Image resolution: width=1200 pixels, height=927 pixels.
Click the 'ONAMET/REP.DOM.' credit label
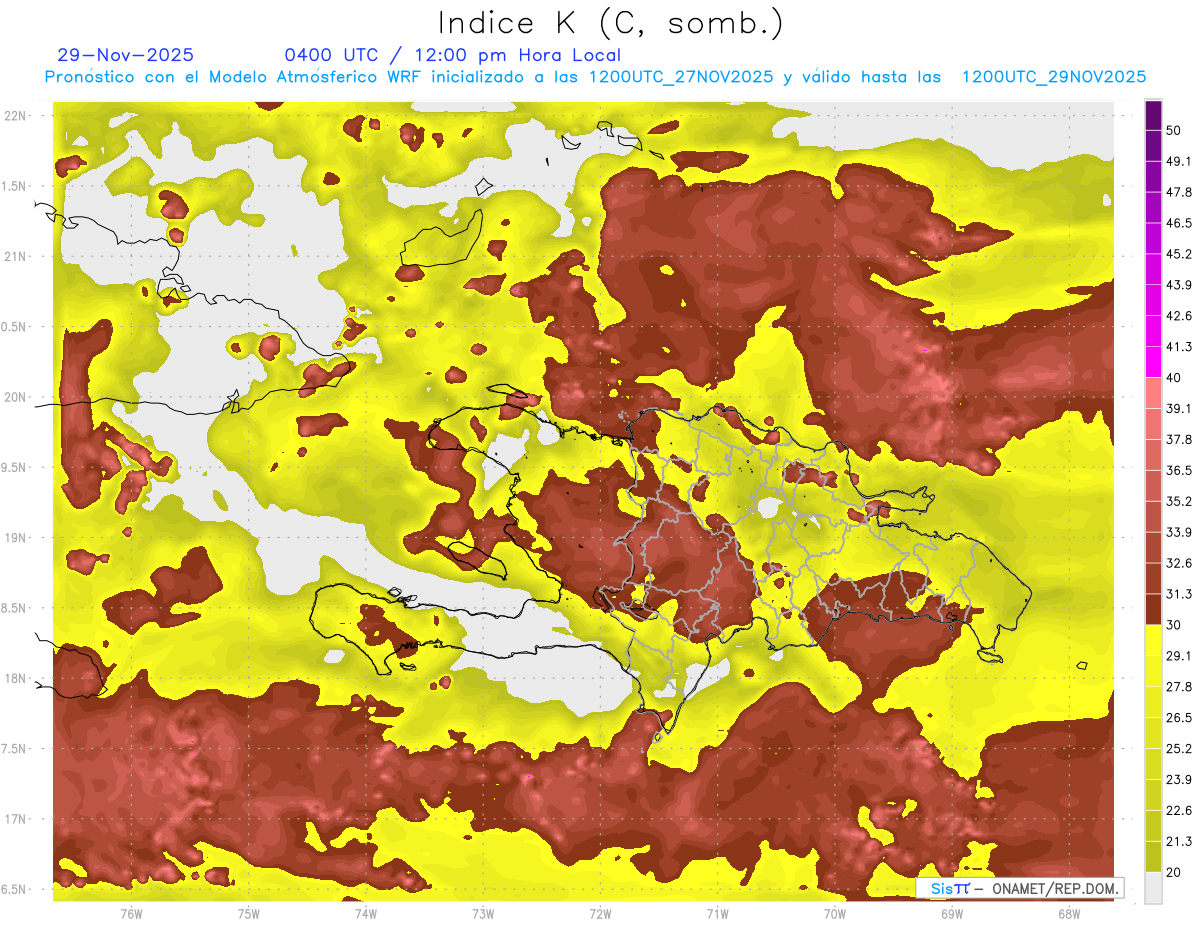point(1055,888)
